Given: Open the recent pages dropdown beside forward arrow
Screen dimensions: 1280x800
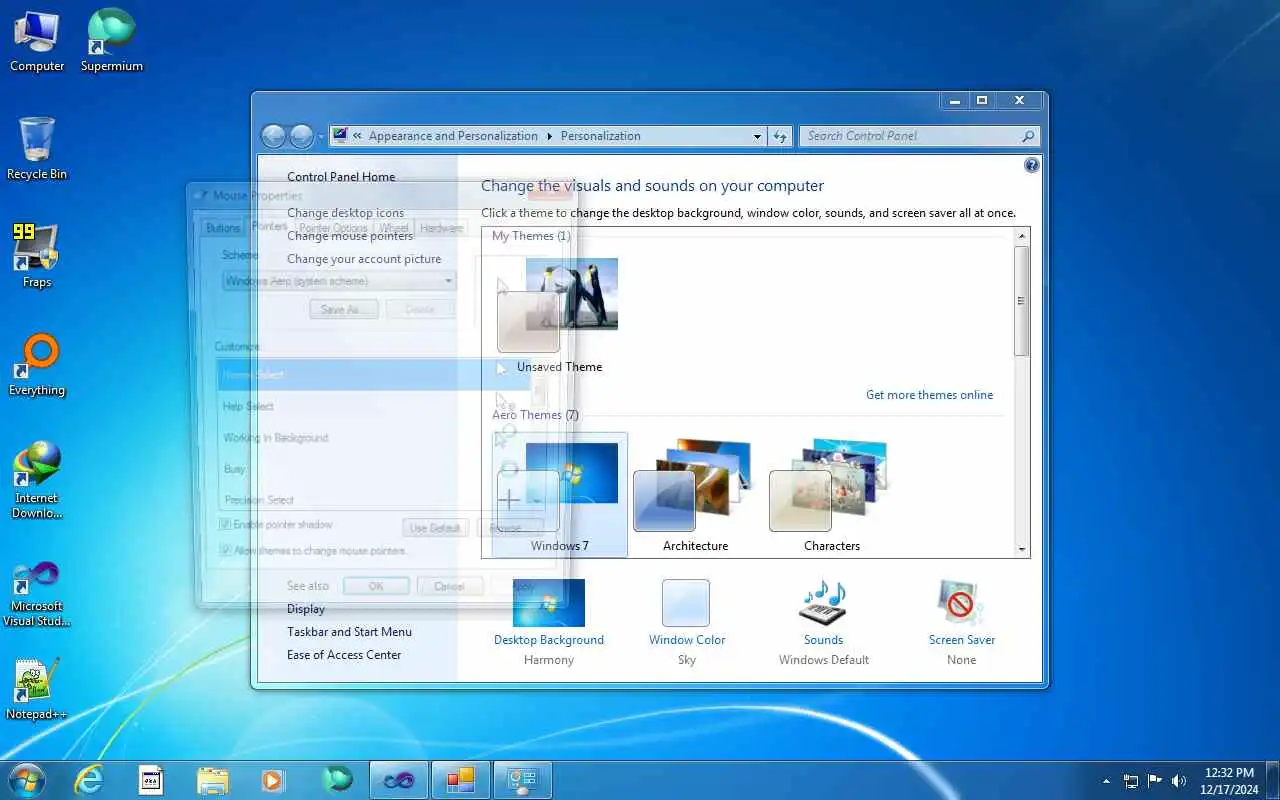Looking at the screenshot, I should (321, 136).
